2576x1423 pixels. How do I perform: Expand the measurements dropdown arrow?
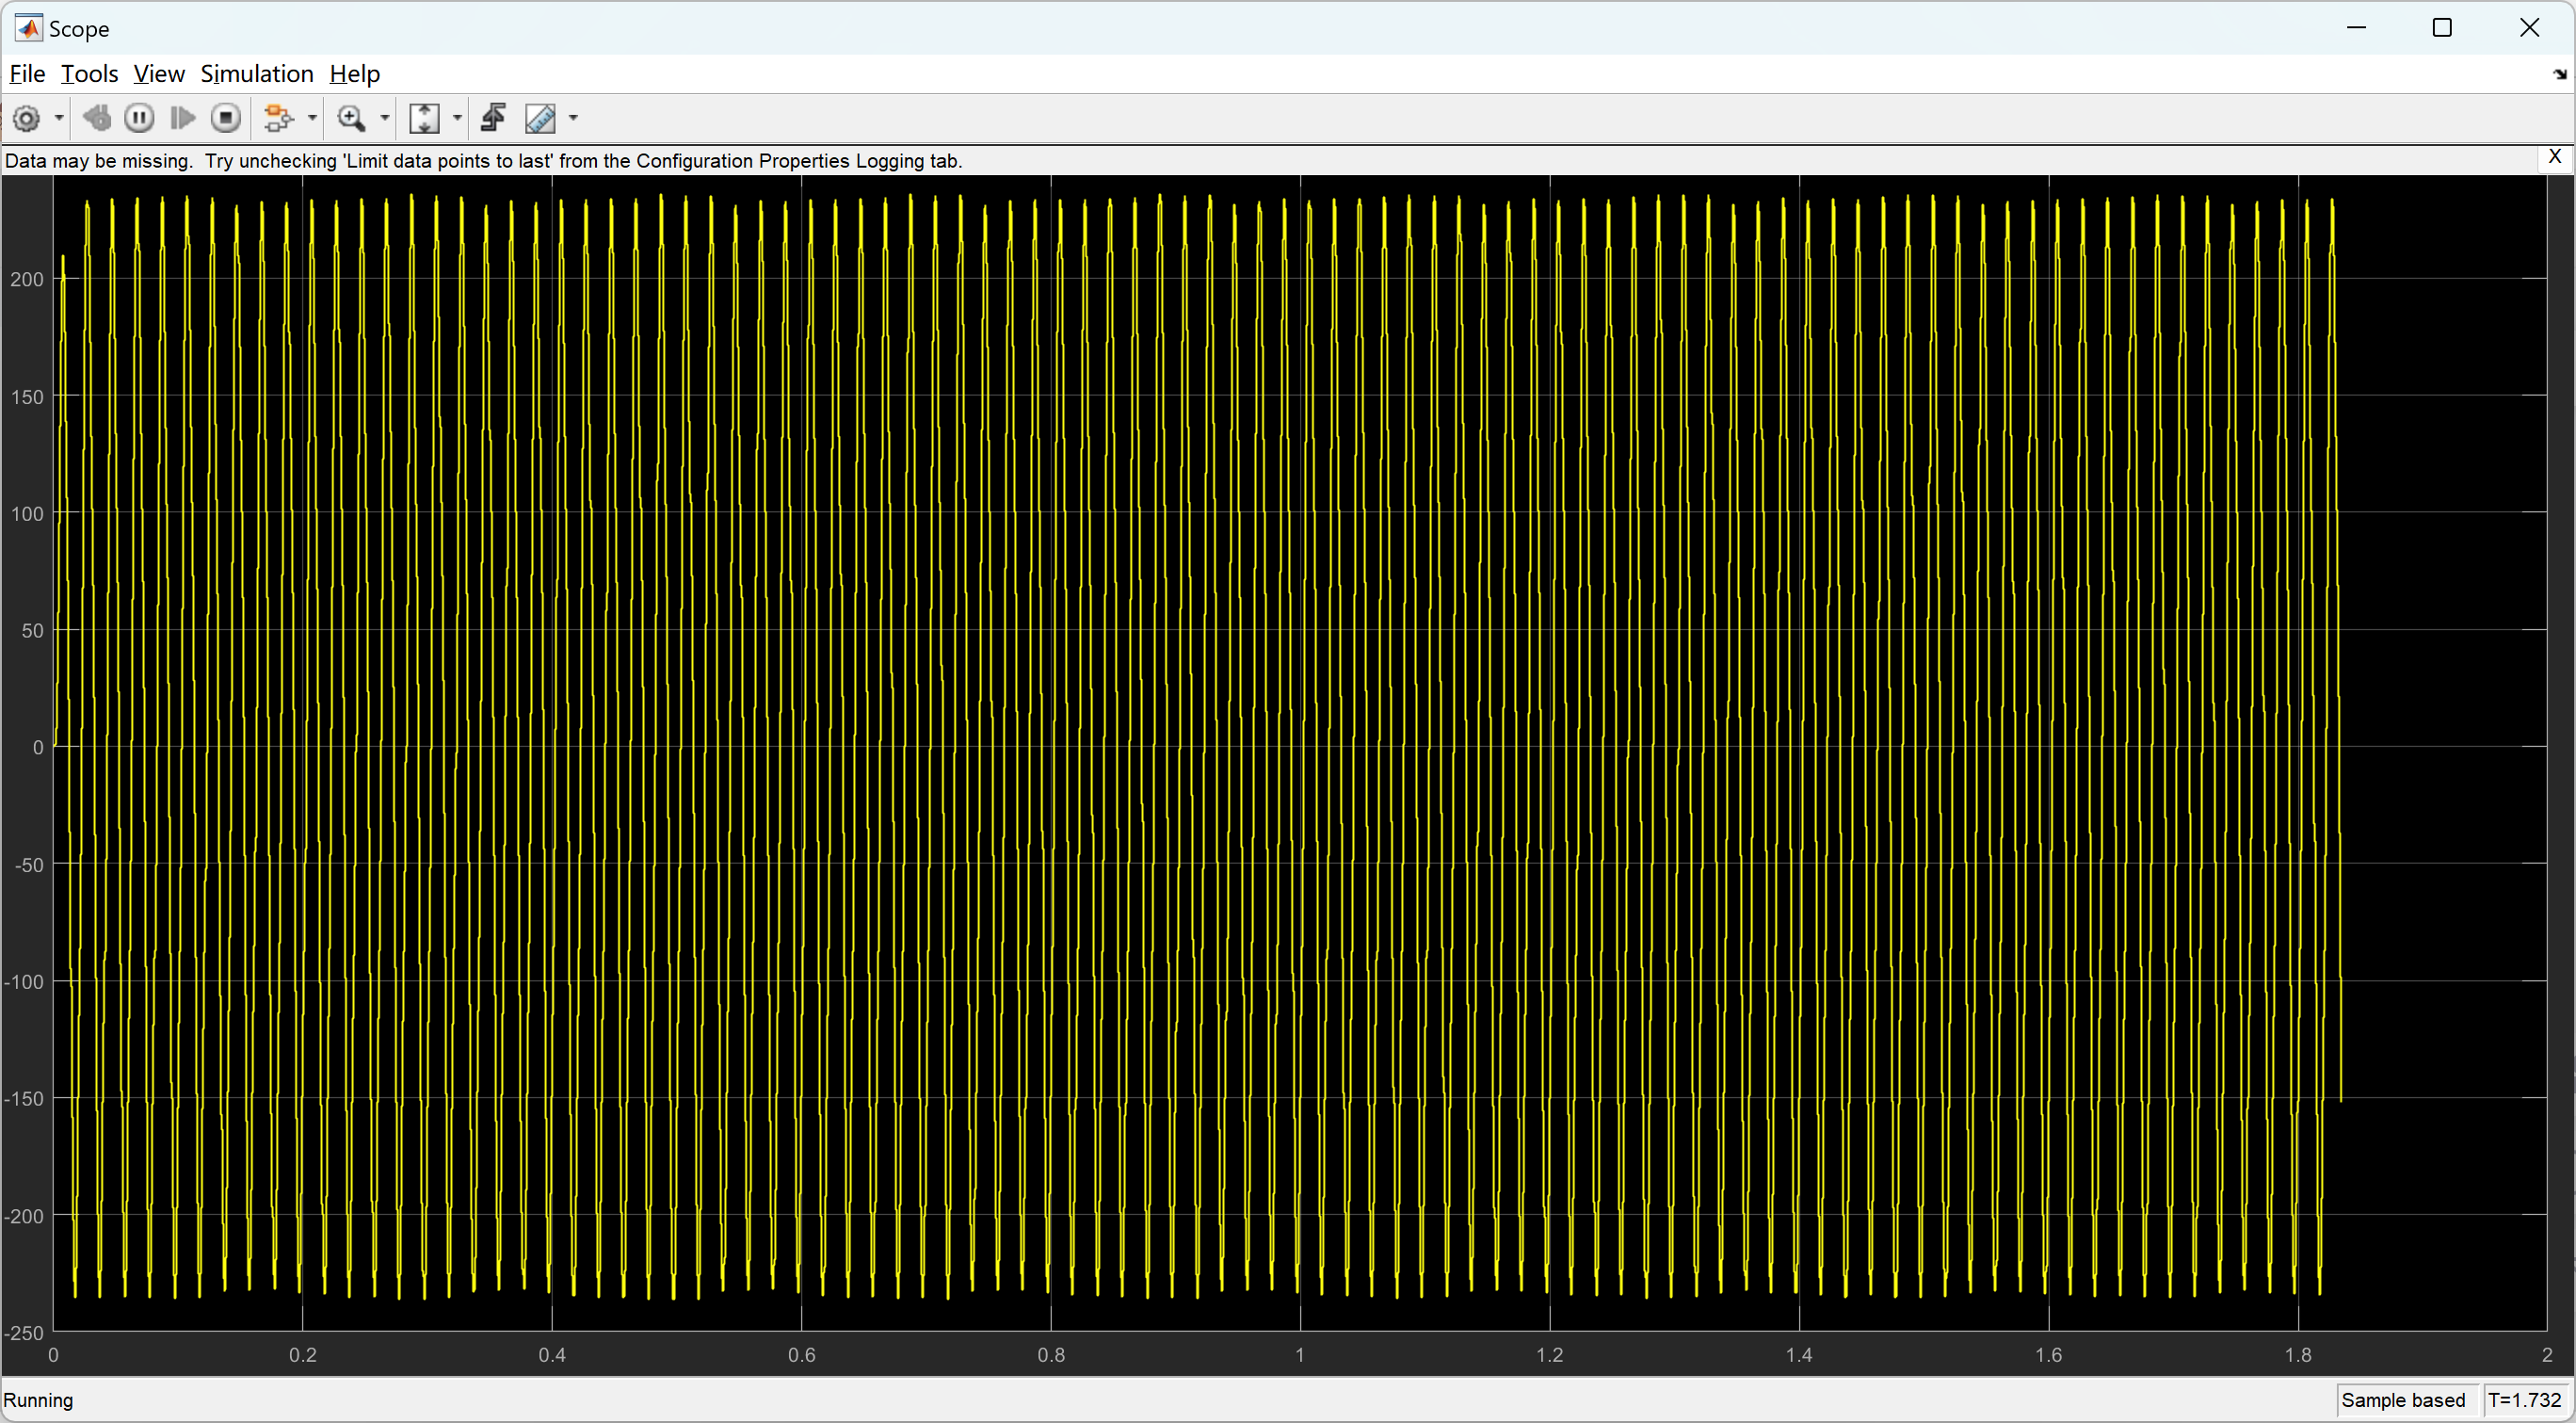tap(574, 119)
